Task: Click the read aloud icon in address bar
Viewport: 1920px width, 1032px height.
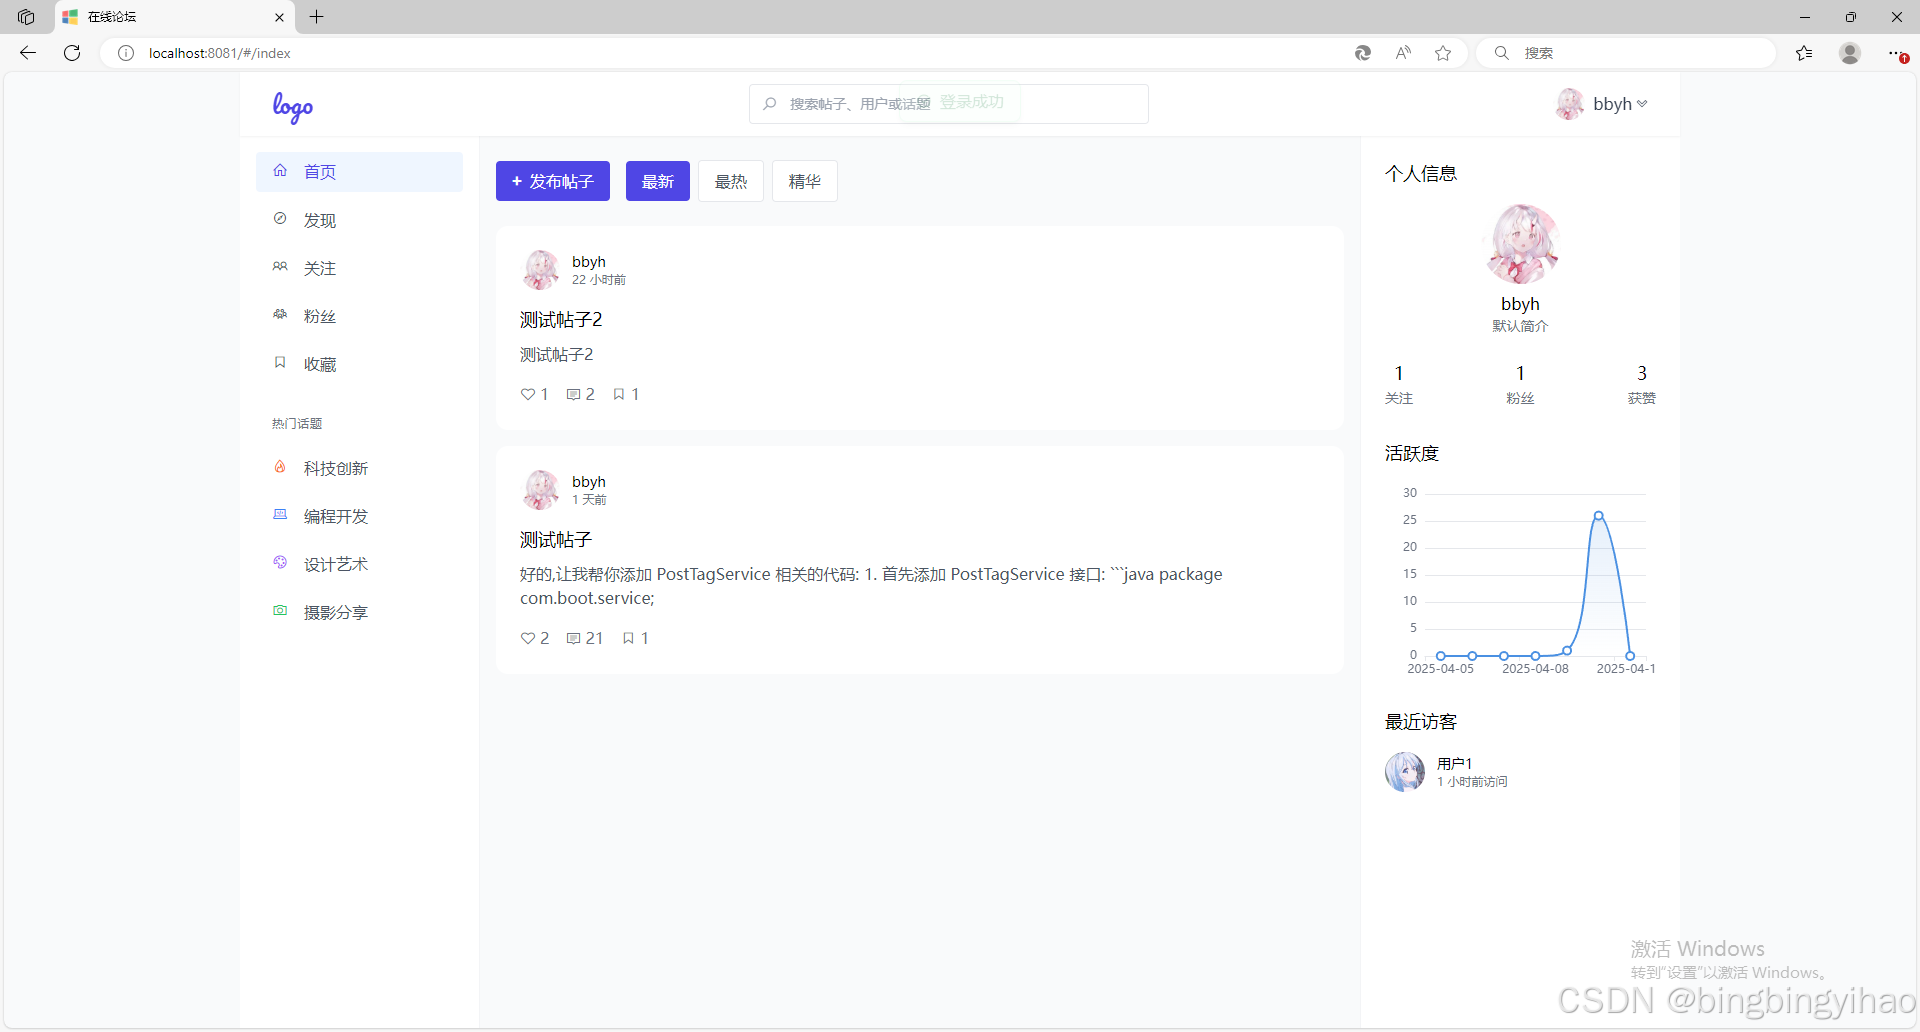Action: tap(1403, 53)
